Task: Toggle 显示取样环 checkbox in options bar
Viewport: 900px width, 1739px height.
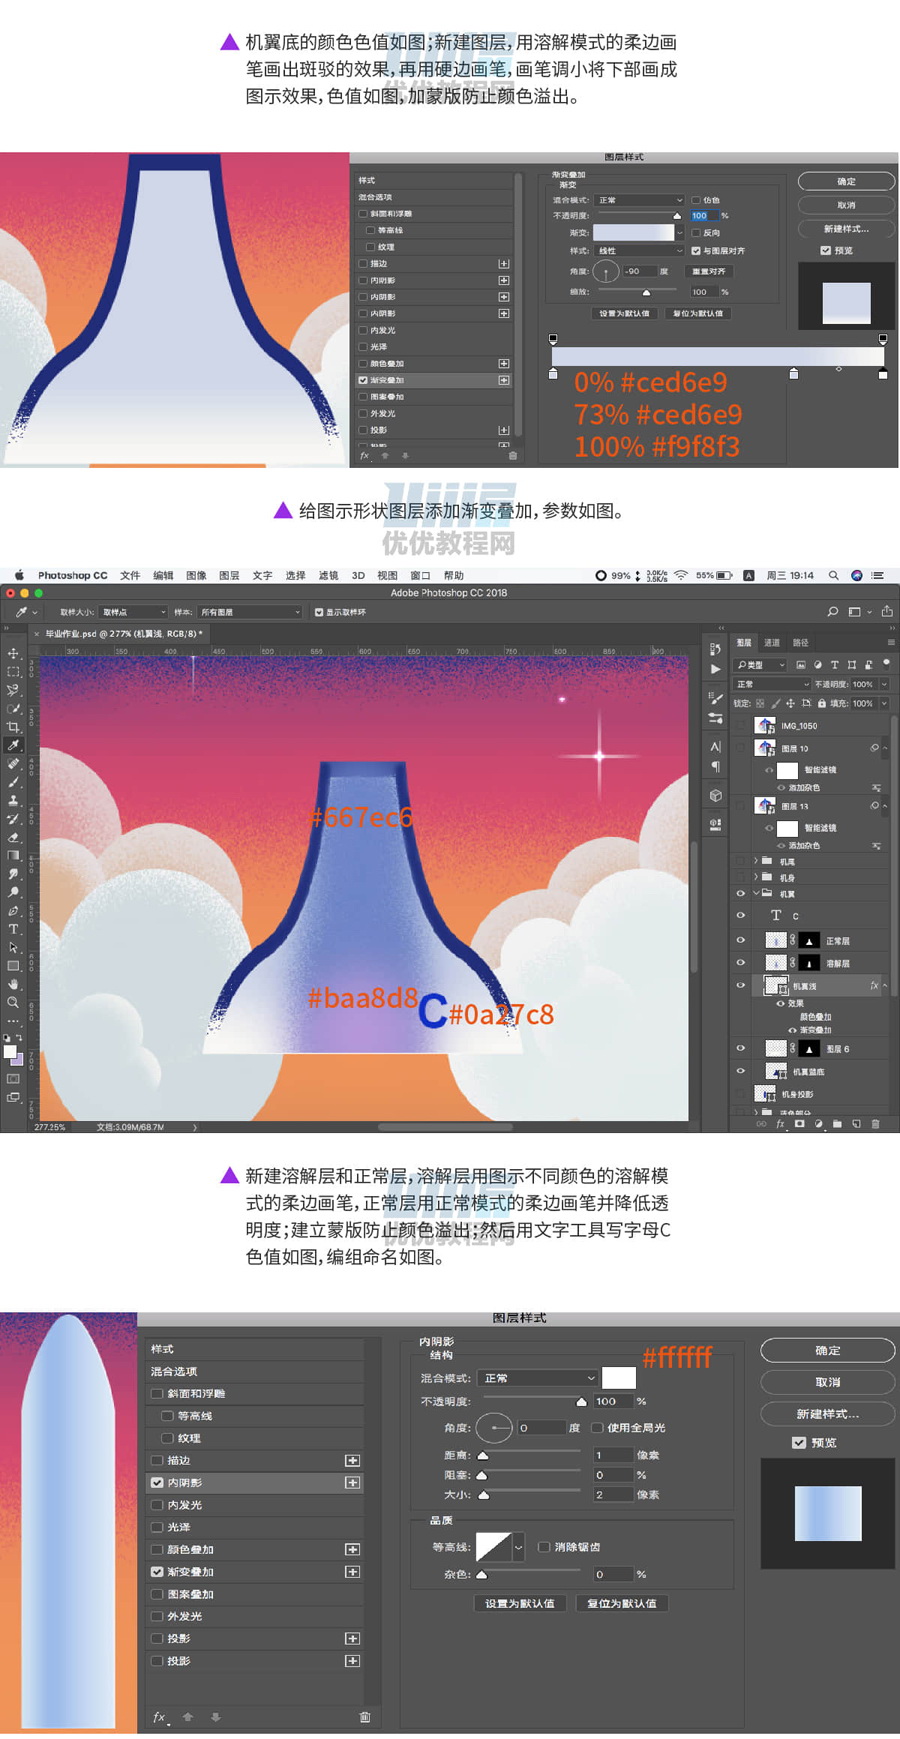Action: pyautogui.click(x=319, y=612)
